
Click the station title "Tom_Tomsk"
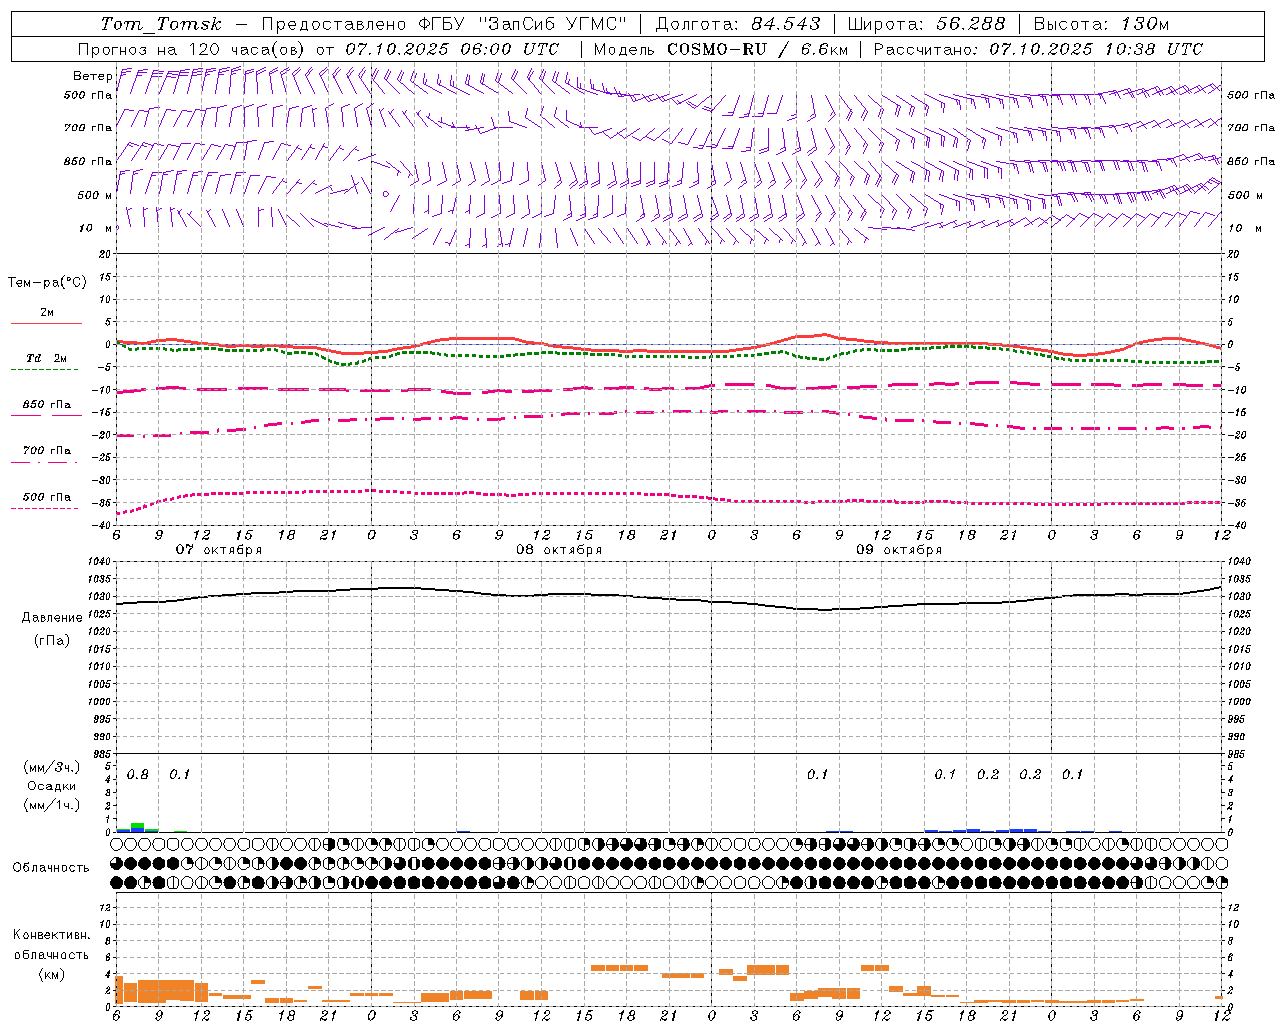click(161, 24)
